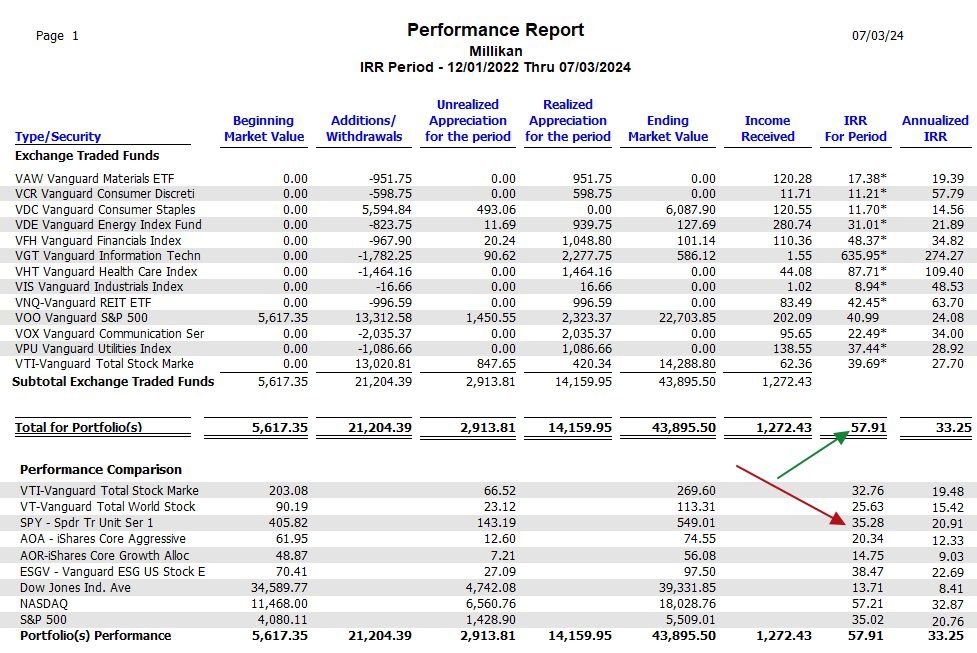Select the VIS Vanguard Industrials Index row
This screenshot has width=977, height=653.
click(x=488, y=287)
